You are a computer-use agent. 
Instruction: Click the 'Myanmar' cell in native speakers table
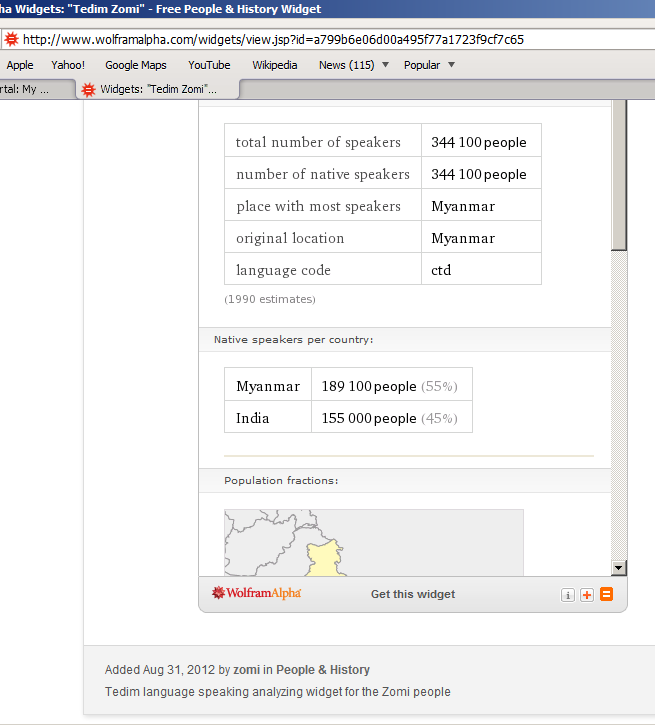pos(268,386)
